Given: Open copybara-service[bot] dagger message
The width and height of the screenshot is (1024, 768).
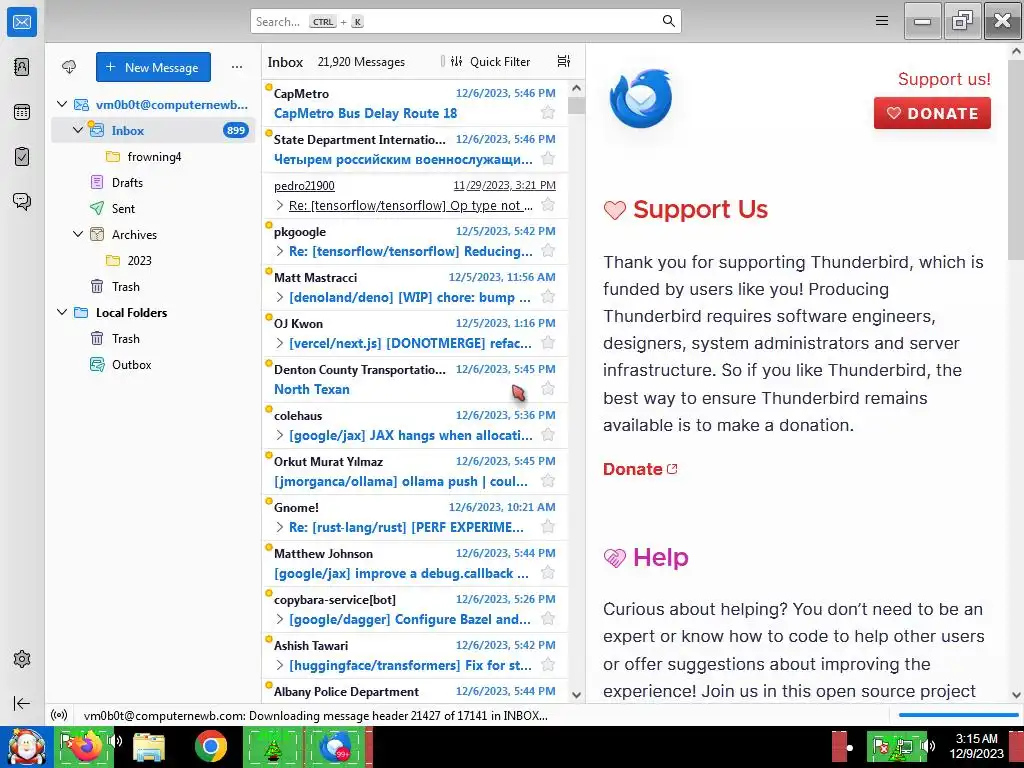Looking at the screenshot, I should click(415, 609).
